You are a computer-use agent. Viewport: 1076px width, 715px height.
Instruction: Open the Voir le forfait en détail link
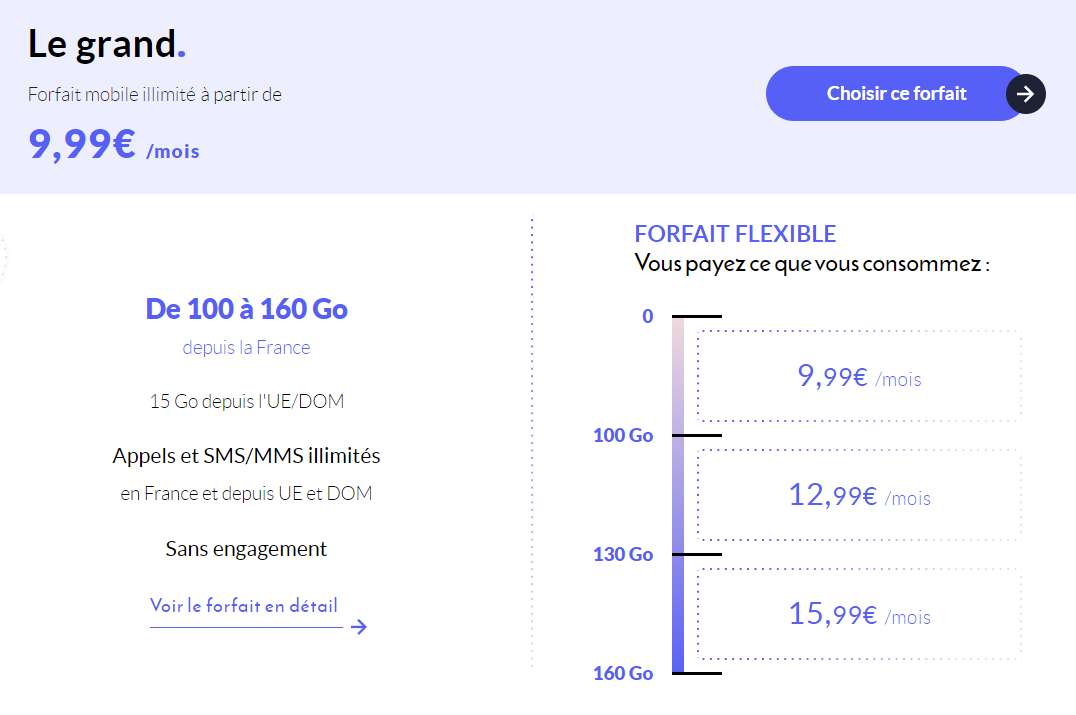tap(244, 606)
